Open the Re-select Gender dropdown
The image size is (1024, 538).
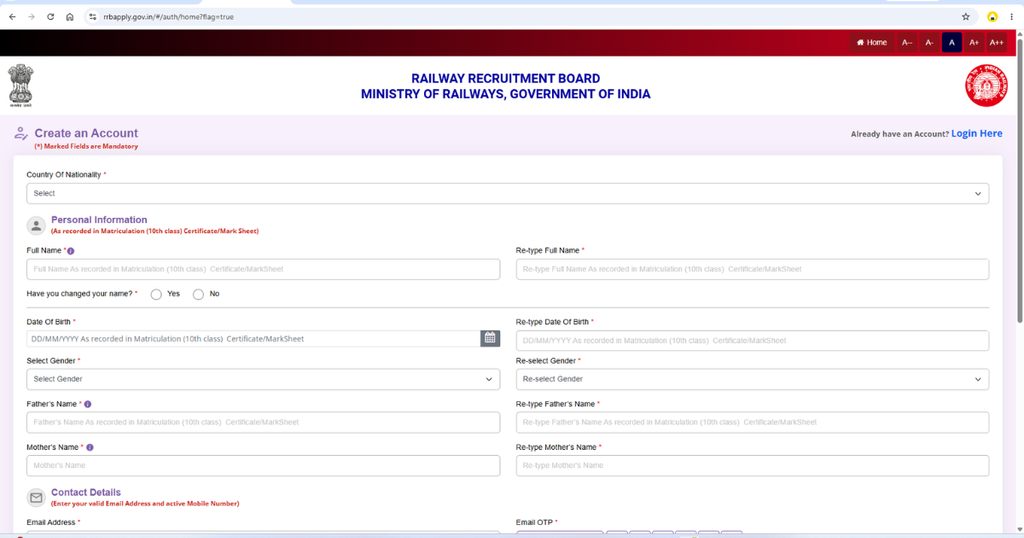[x=752, y=379]
